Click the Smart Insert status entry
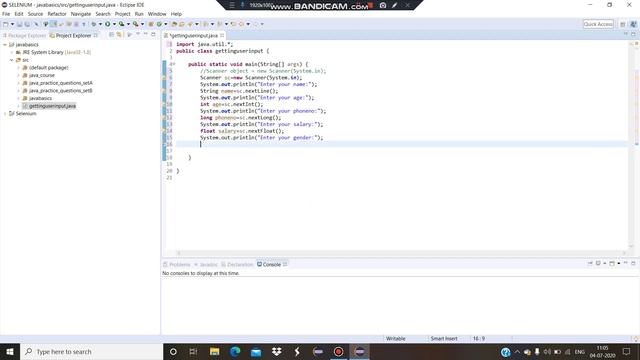The image size is (640, 360). pos(444,339)
